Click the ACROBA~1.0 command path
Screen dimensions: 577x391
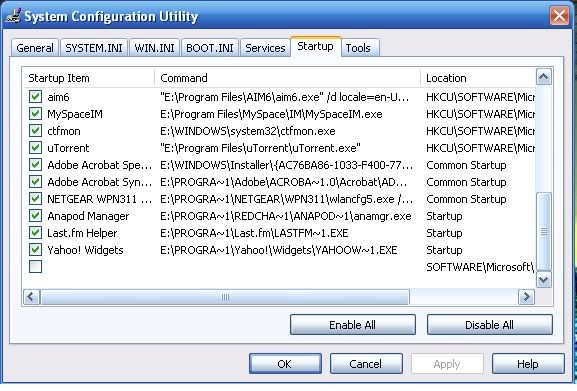click(x=284, y=182)
